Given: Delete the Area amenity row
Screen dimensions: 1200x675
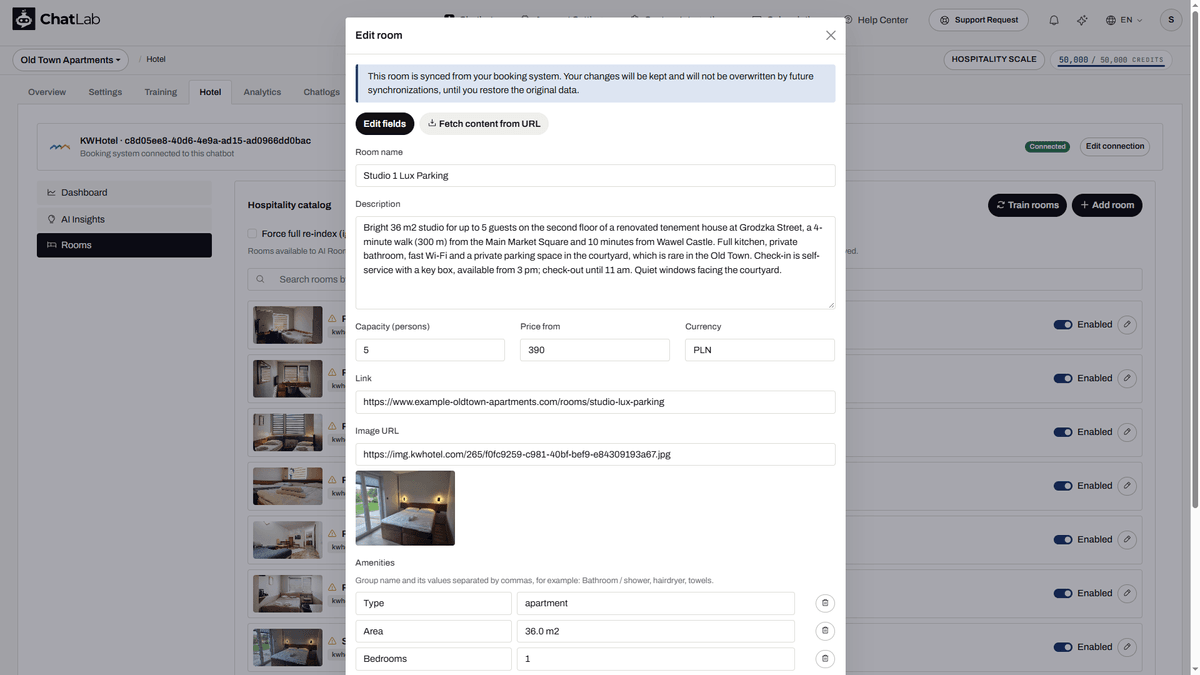Looking at the screenshot, I should [825, 631].
